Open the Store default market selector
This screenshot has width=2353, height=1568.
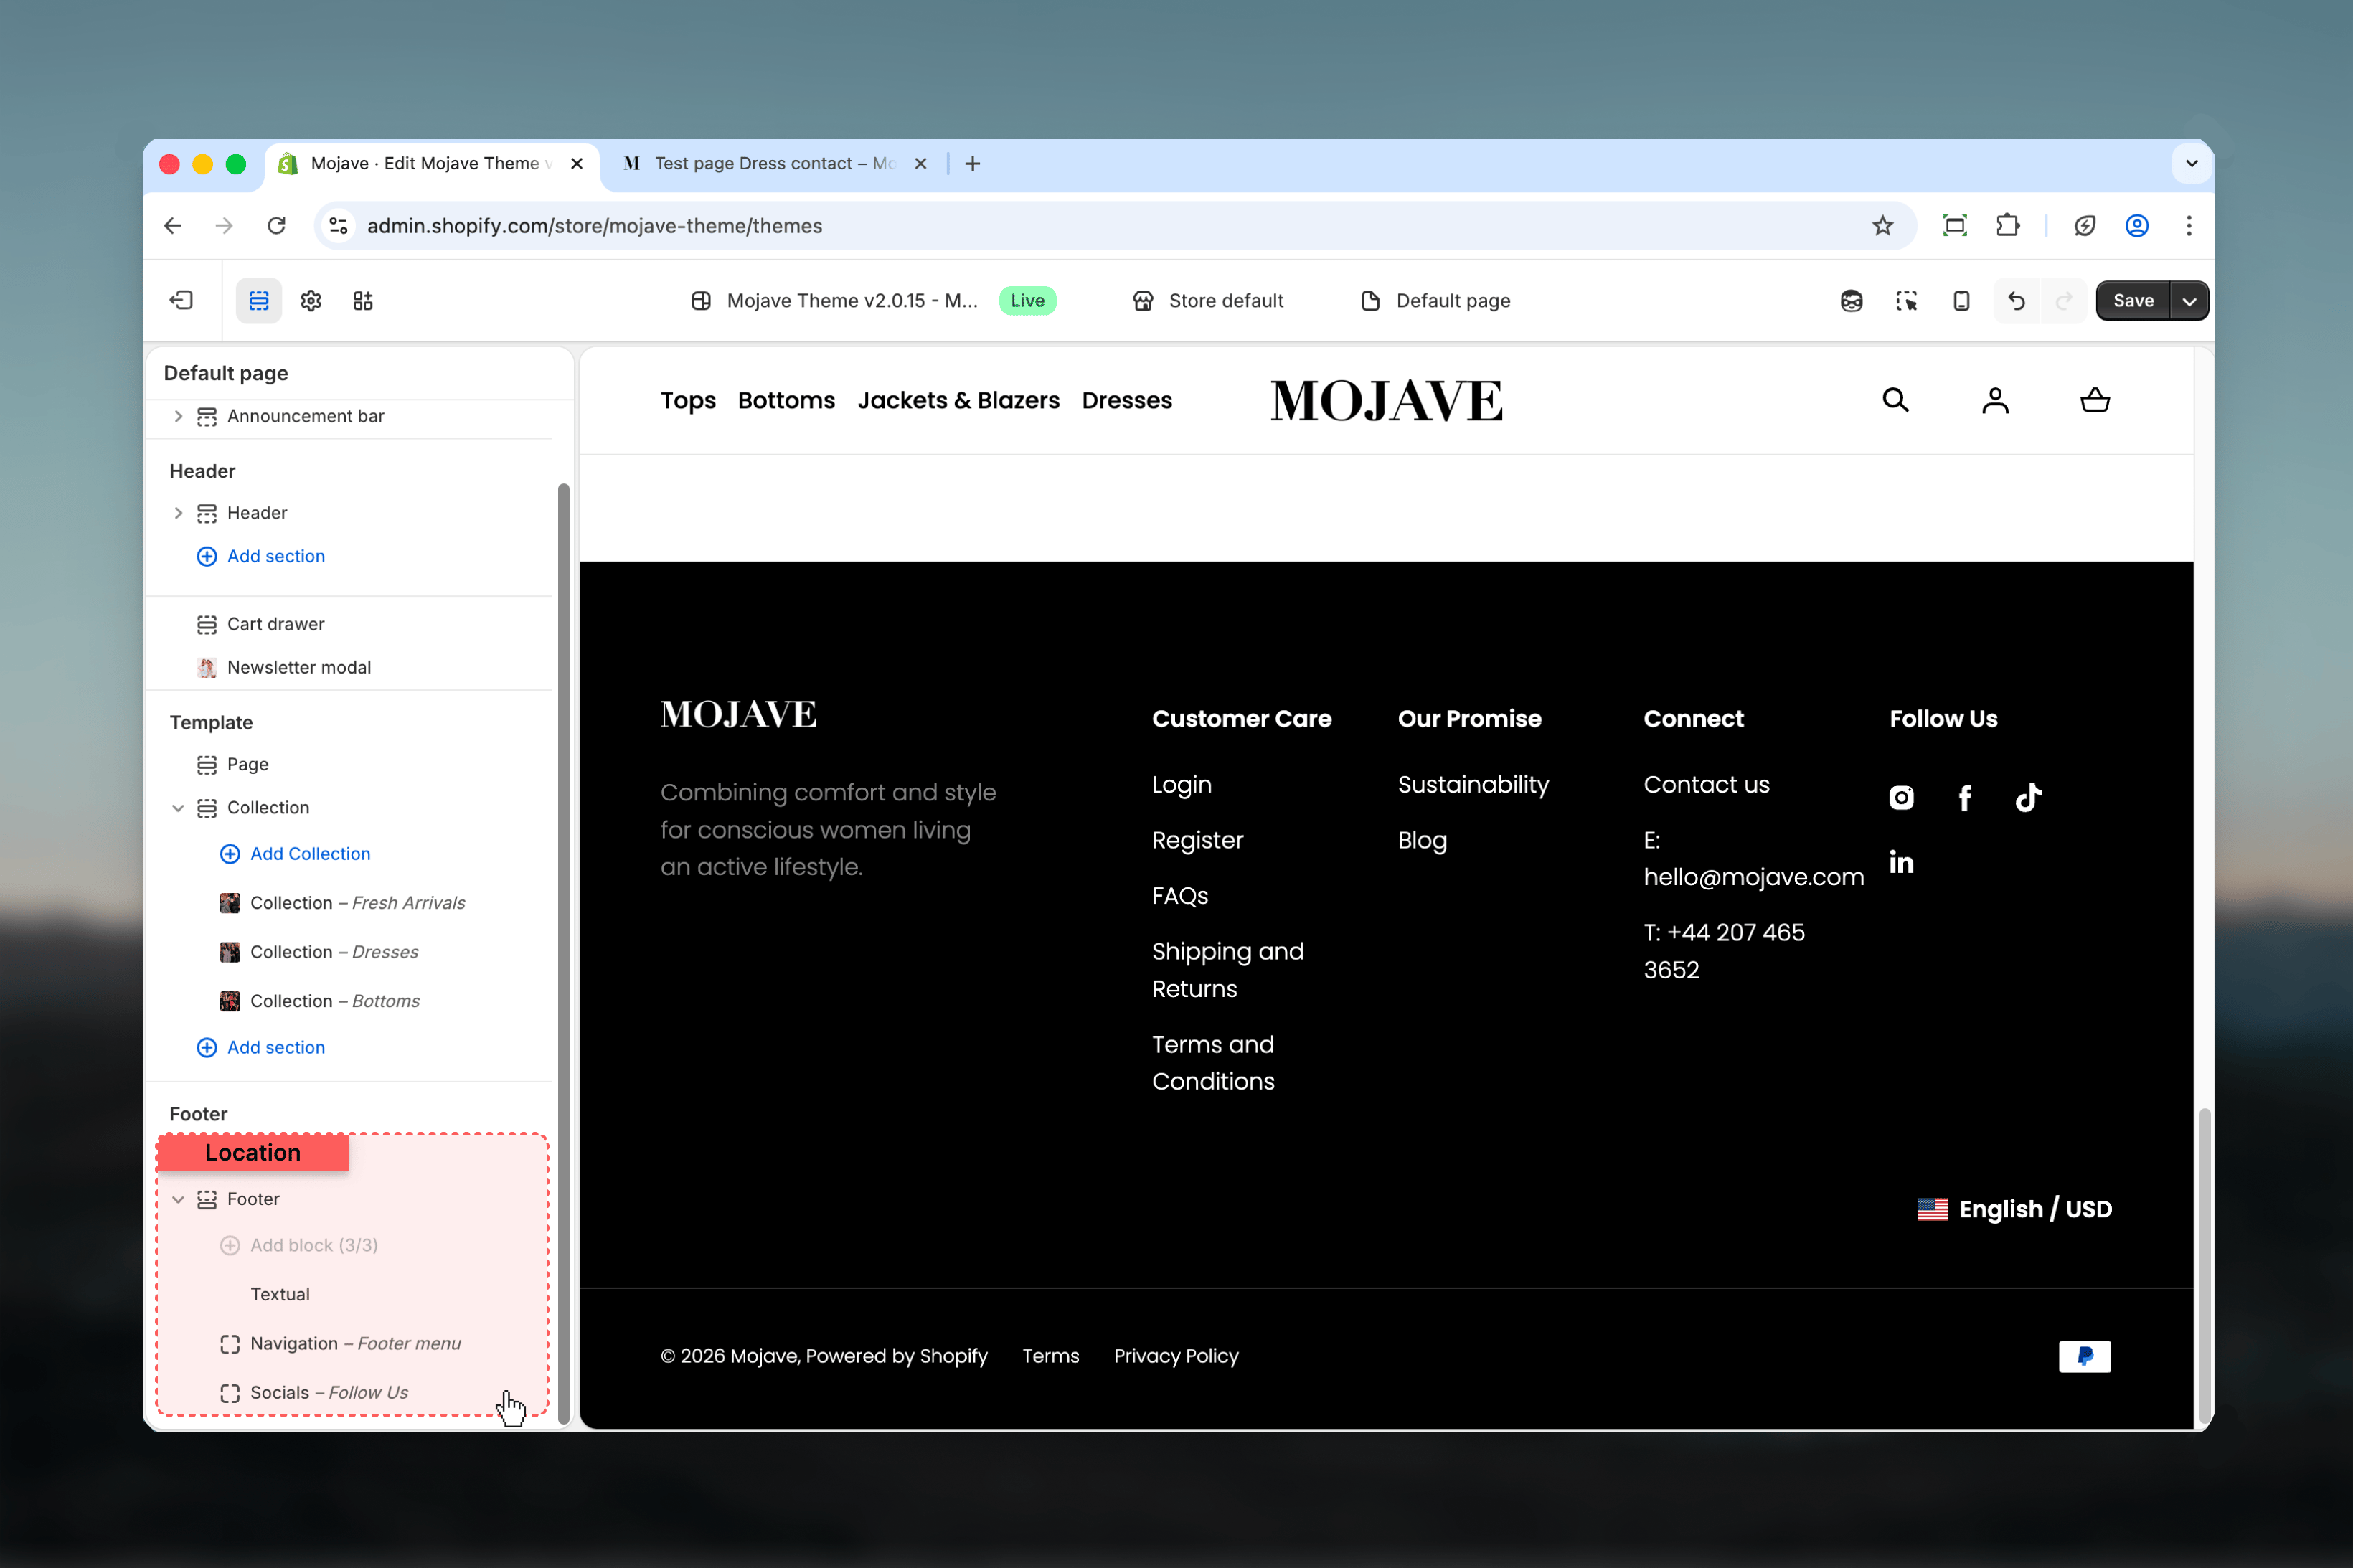tap(1208, 300)
